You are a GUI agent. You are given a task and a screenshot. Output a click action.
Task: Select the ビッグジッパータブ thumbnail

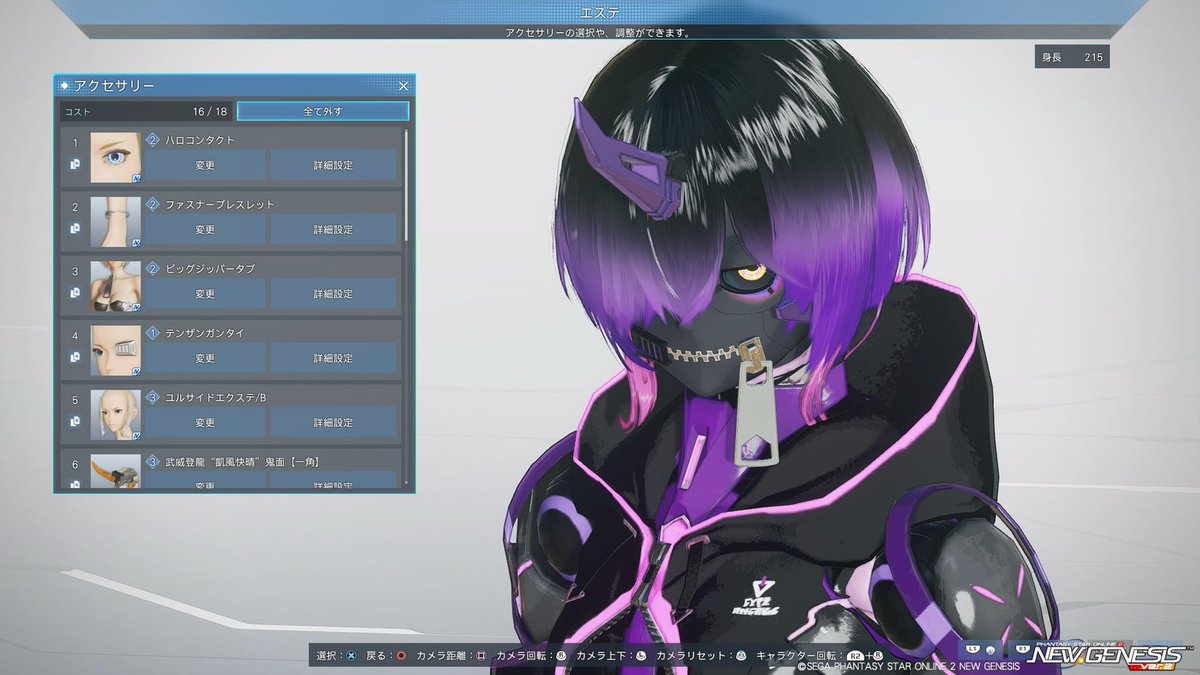116,287
